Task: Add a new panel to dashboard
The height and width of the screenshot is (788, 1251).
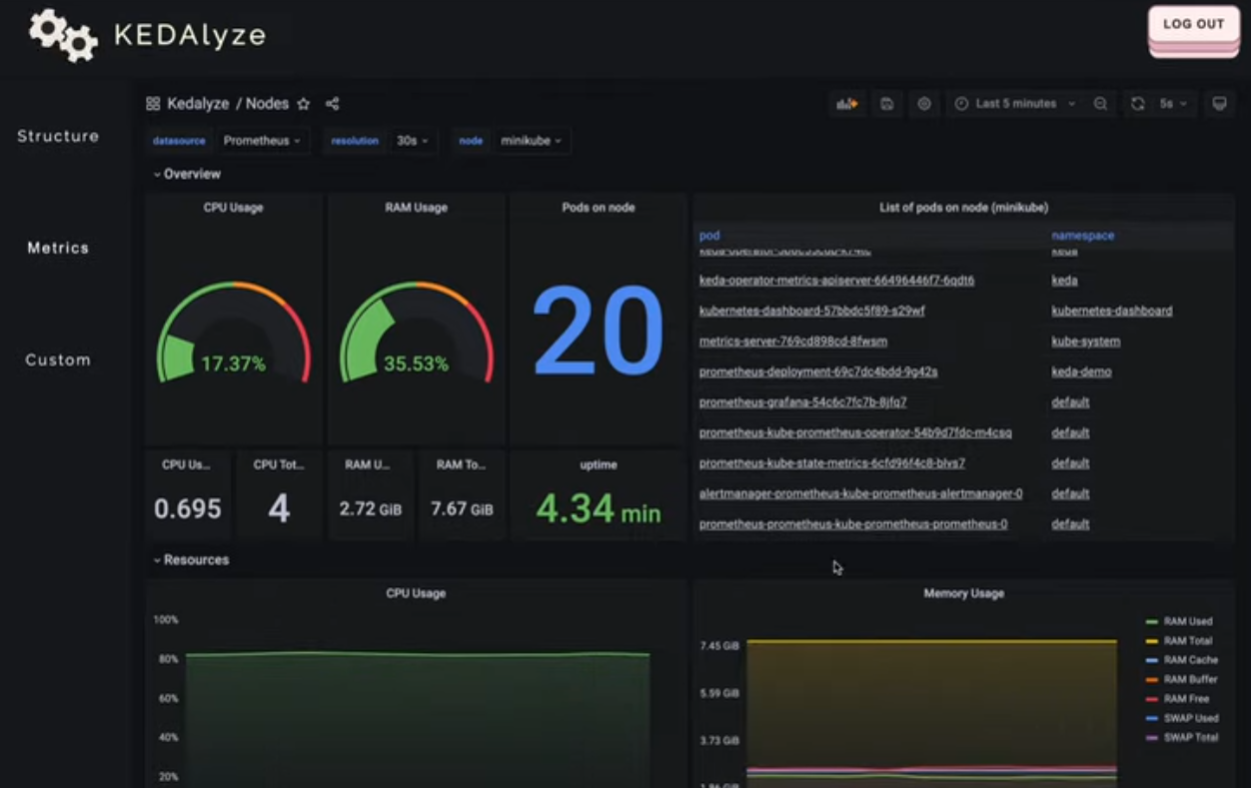Action: (848, 104)
